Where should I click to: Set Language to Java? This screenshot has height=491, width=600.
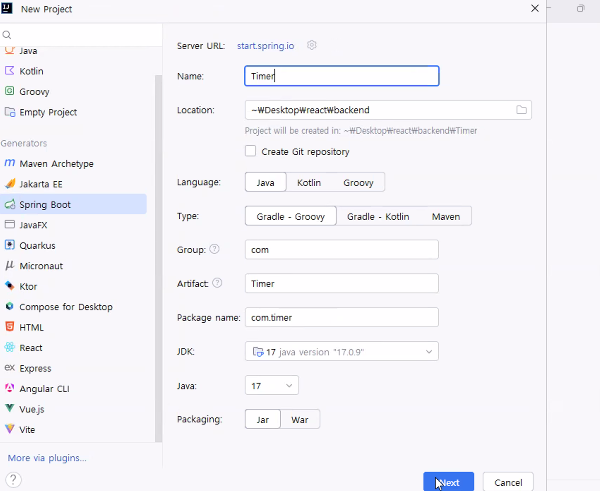click(265, 183)
